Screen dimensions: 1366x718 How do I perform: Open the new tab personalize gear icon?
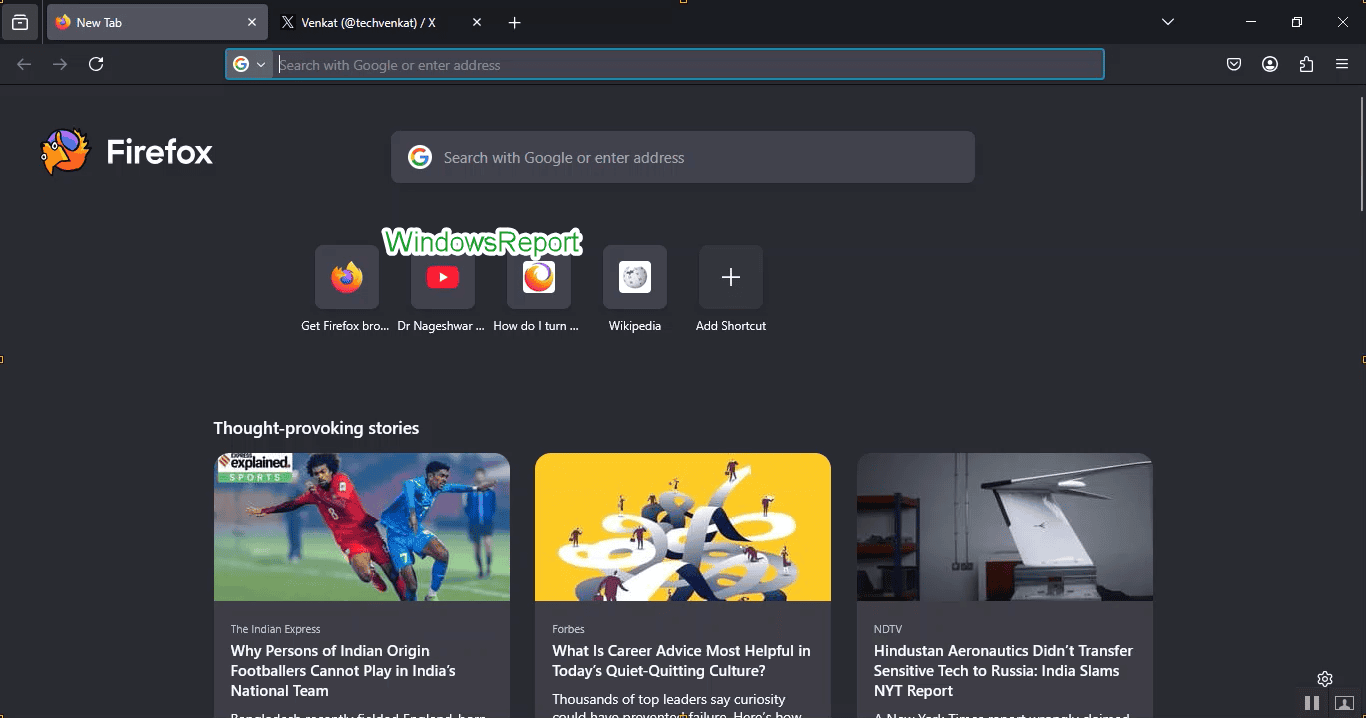tap(1325, 679)
